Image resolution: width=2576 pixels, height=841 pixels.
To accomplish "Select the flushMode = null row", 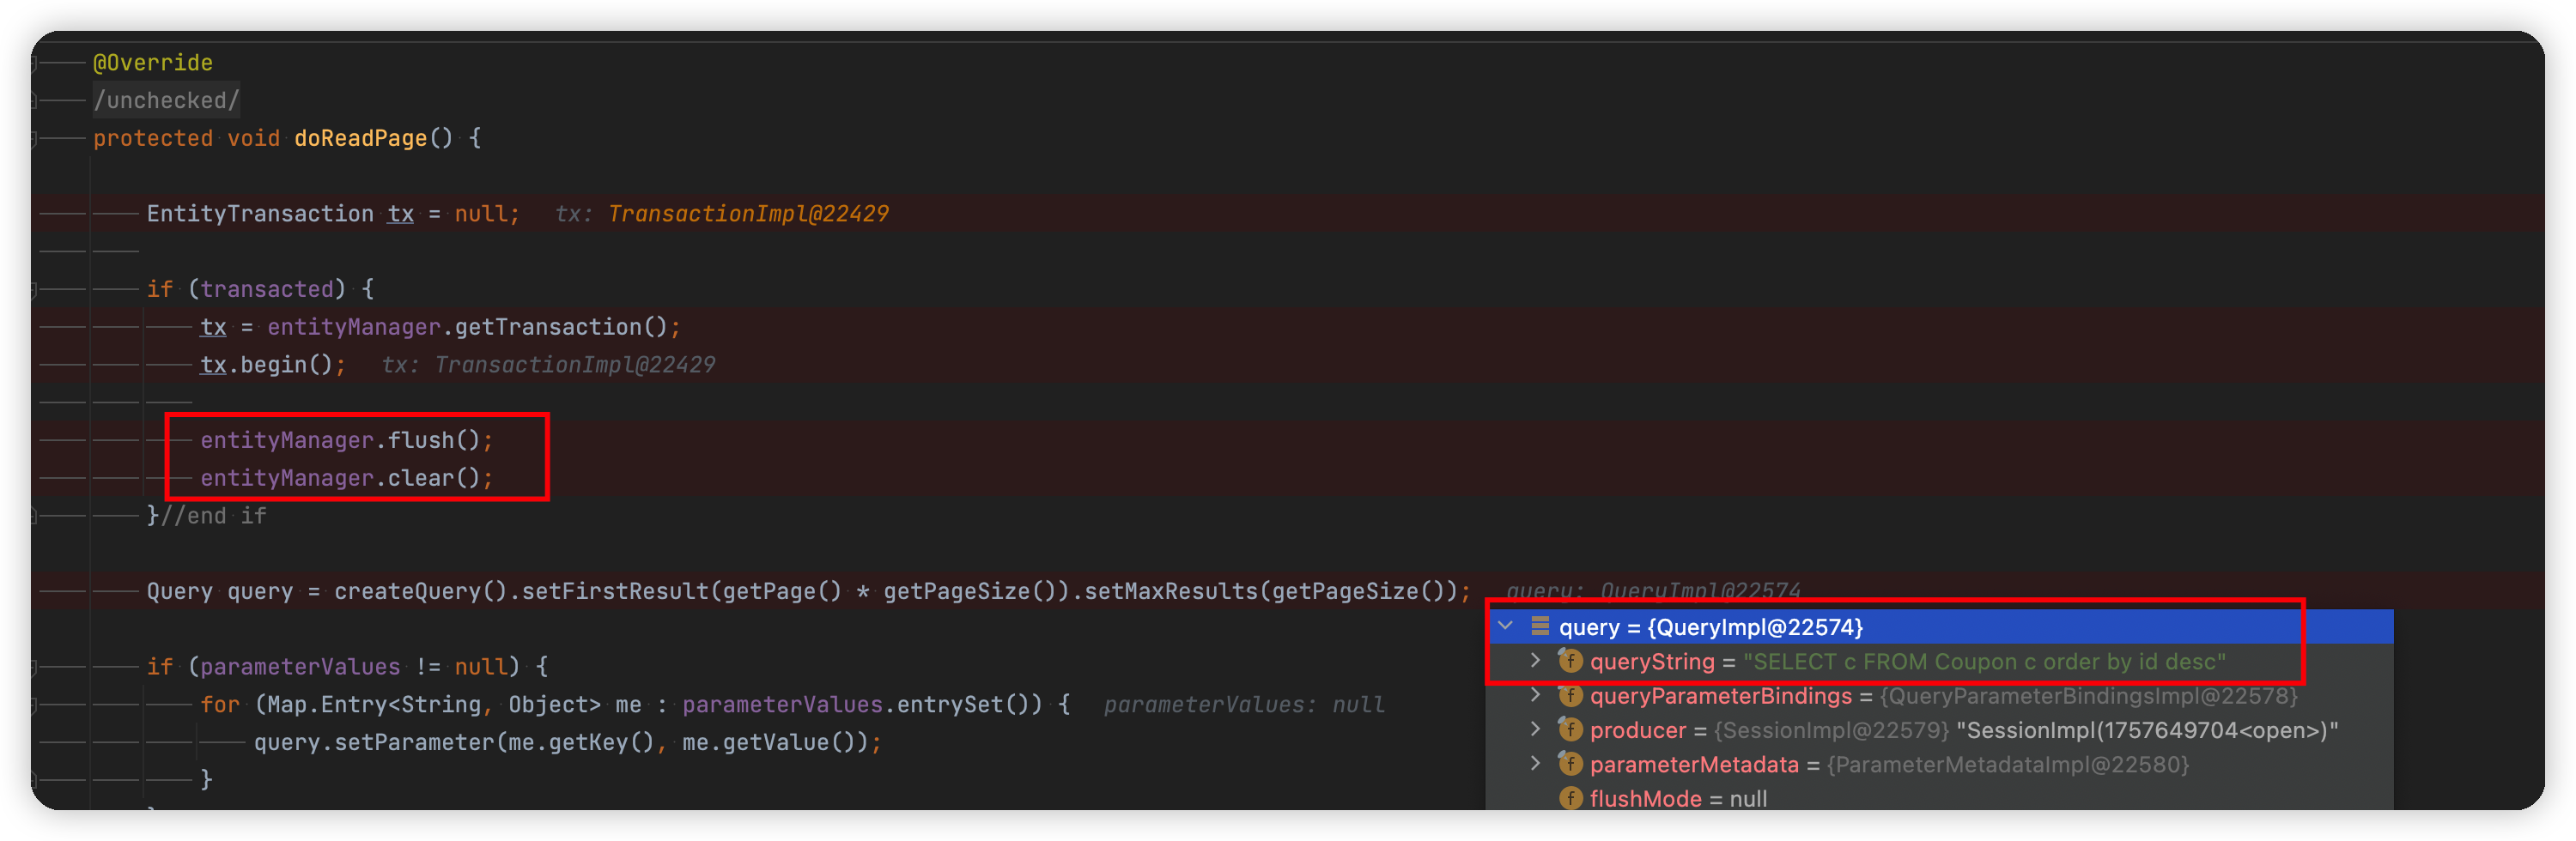I will point(1940,799).
